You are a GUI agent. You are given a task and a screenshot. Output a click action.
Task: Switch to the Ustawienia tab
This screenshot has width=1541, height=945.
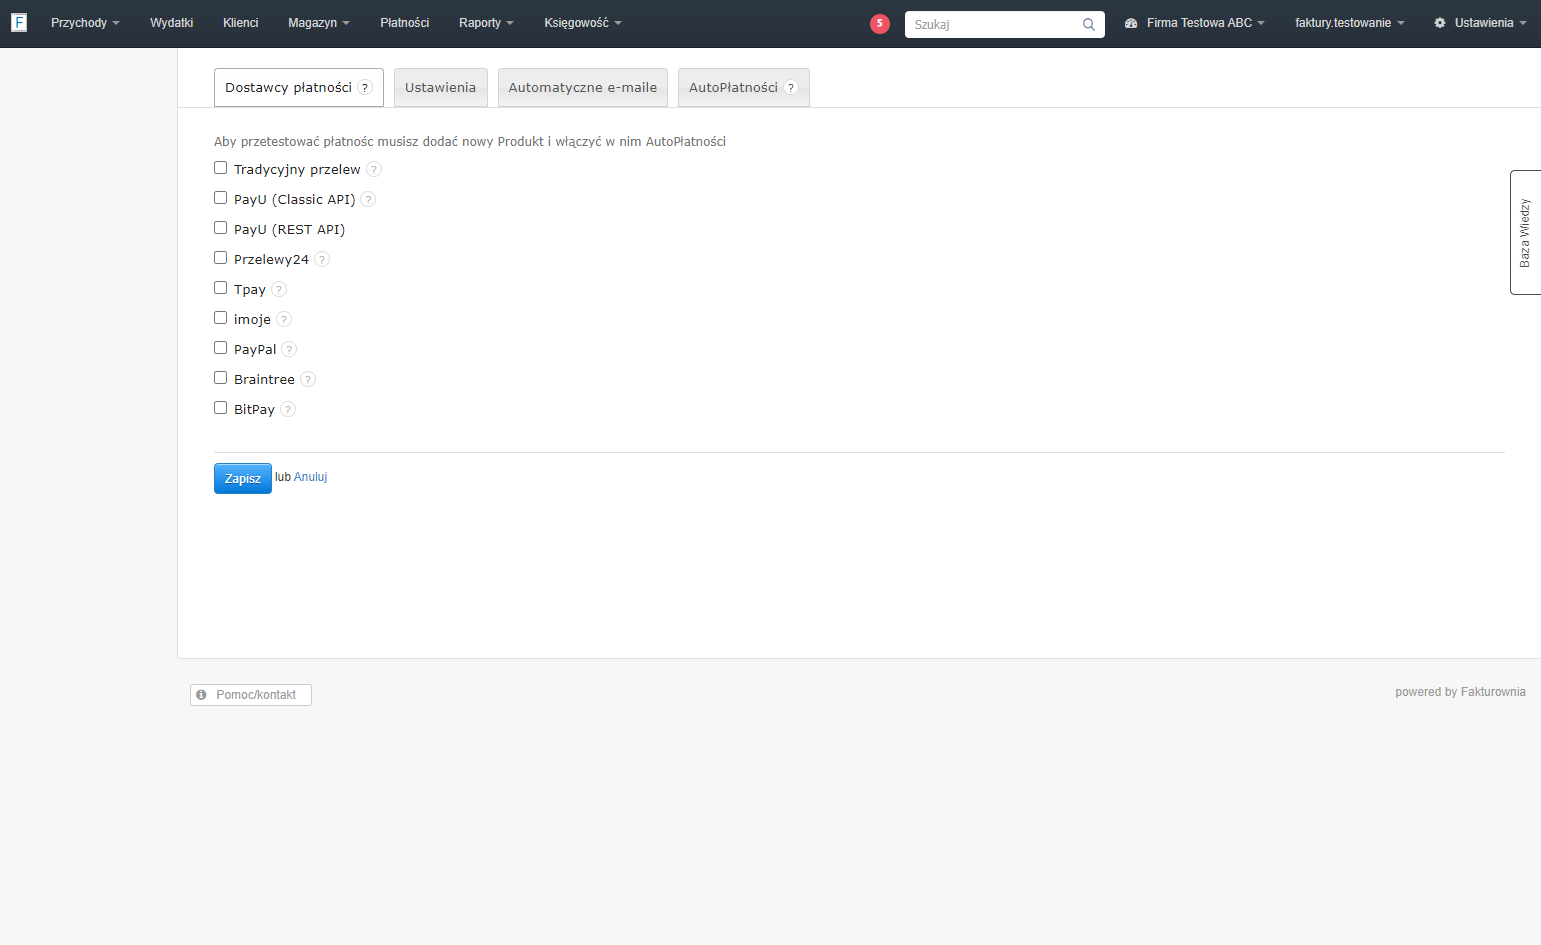pyautogui.click(x=441, y=88)
